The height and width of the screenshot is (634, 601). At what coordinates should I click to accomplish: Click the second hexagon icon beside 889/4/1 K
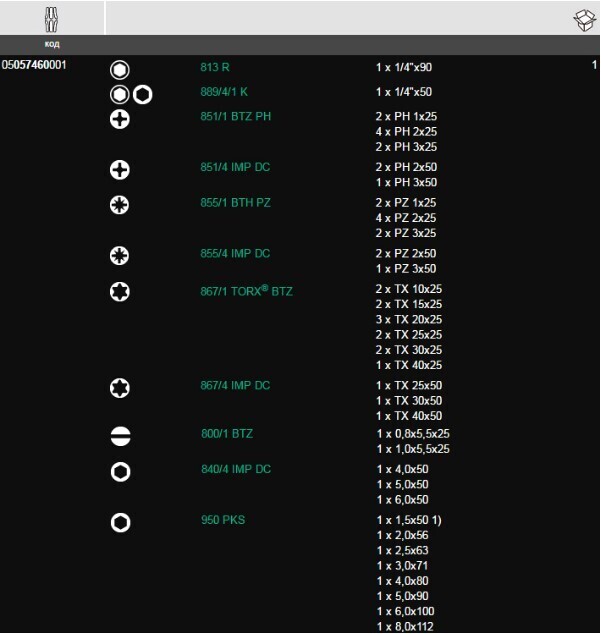coord(142,95)
